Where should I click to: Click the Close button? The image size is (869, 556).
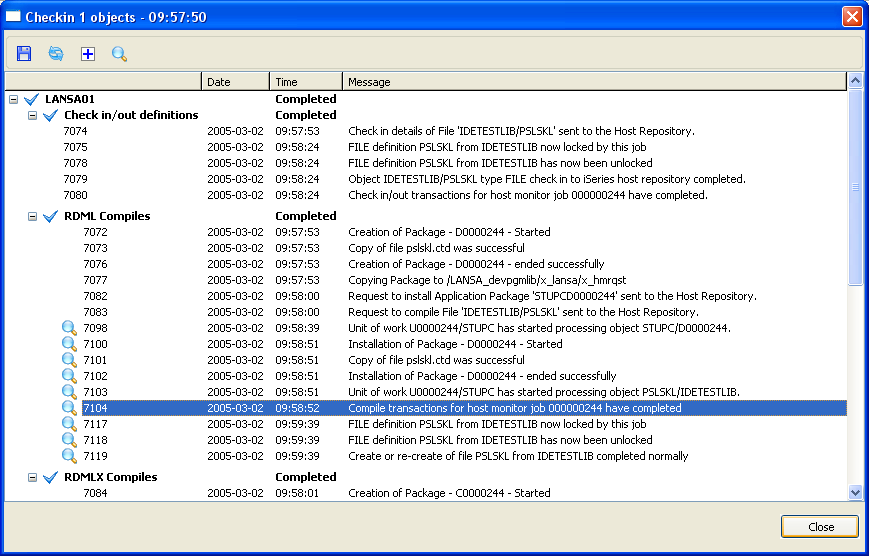pyautogui.click(x=819, y=527)
